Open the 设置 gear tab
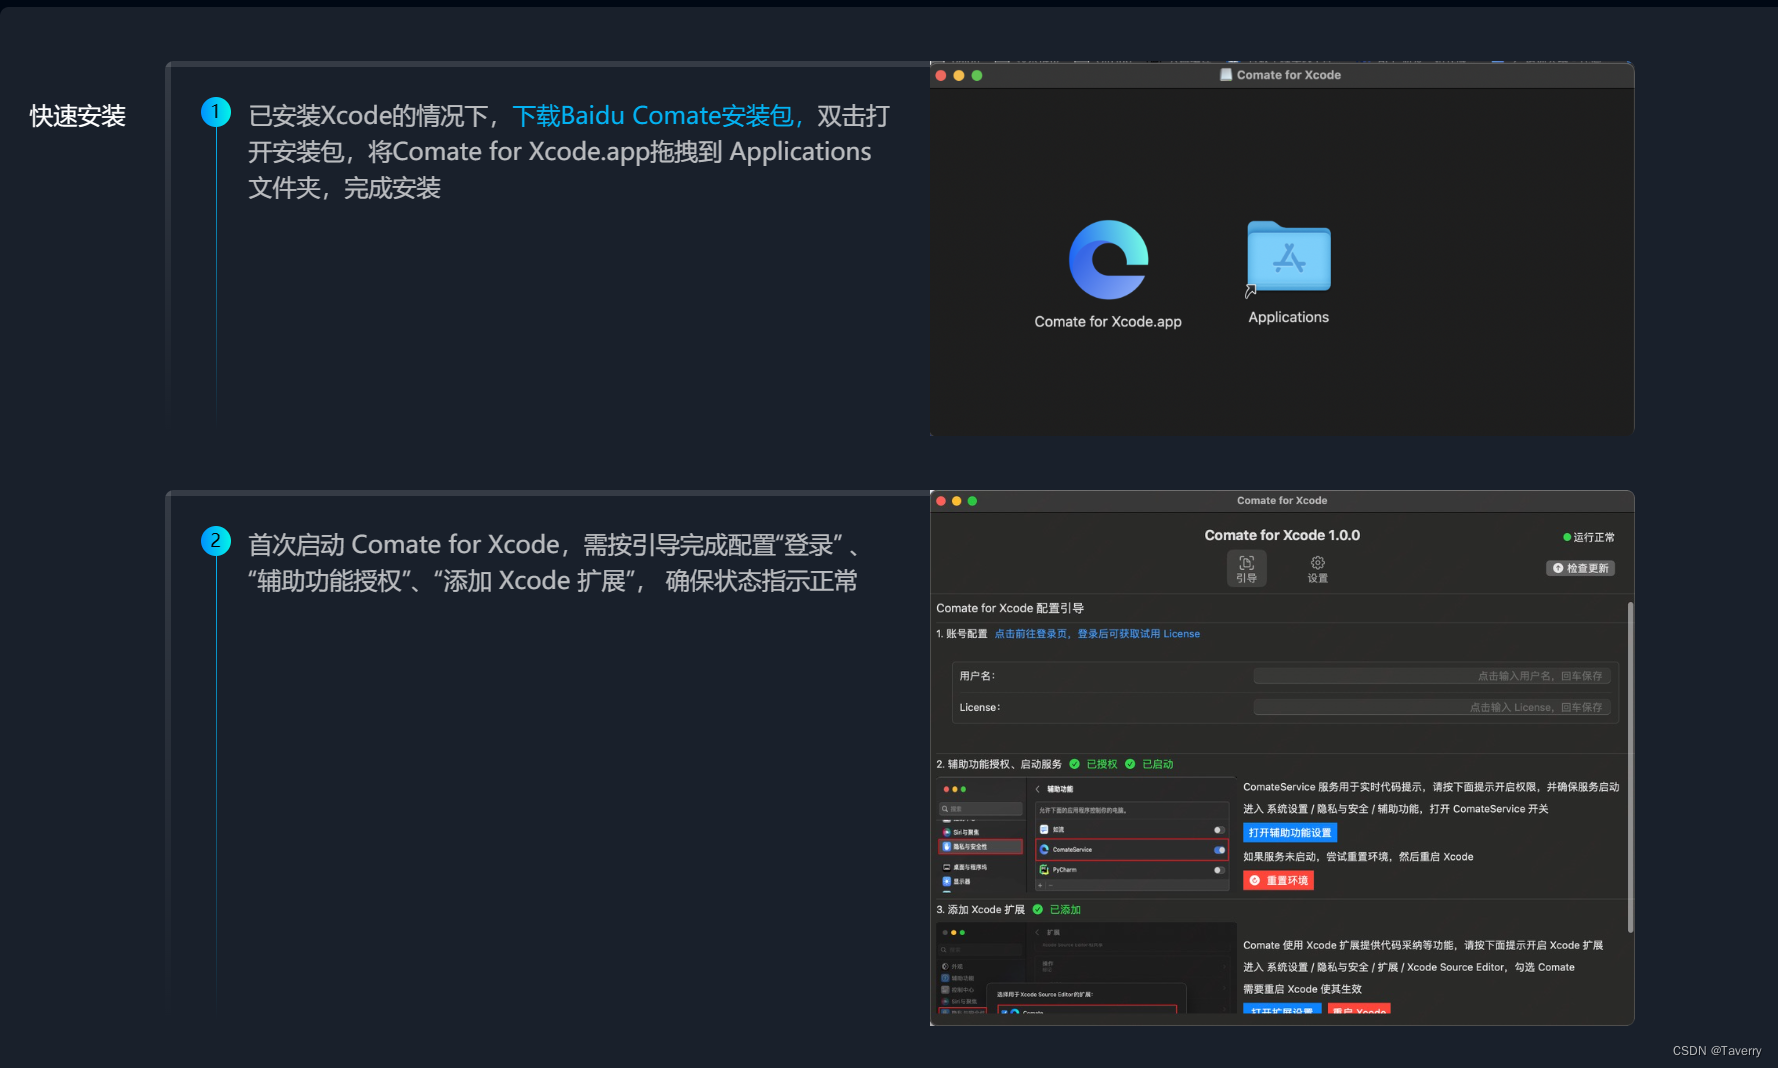The image size is (1778, 1068). 1317,569
